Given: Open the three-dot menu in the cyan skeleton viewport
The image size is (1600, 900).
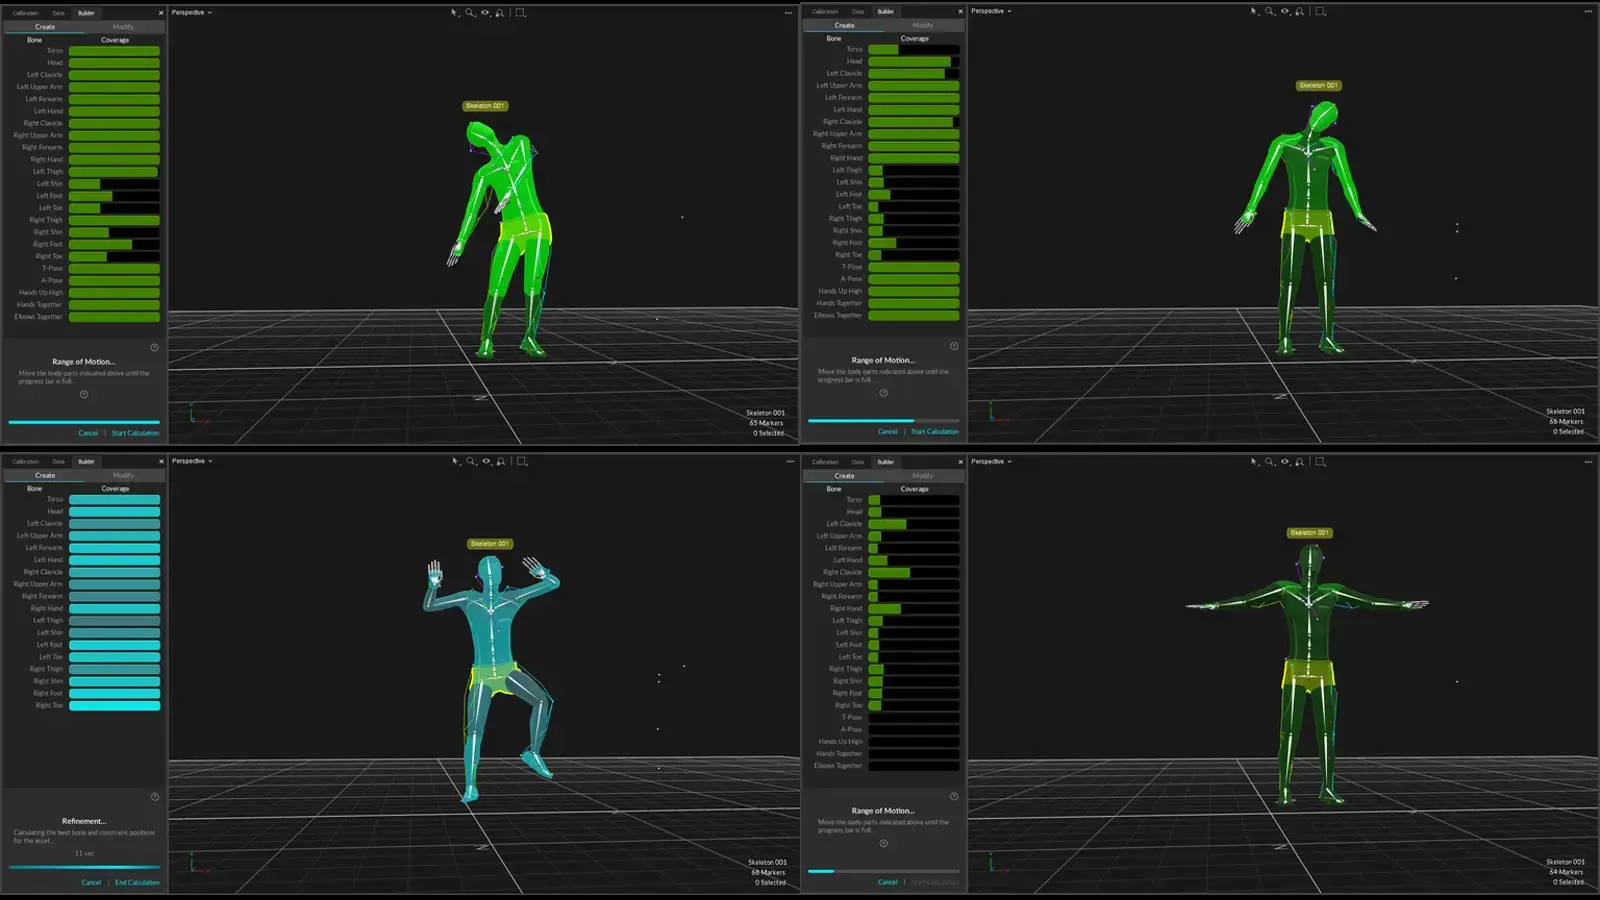Looking at the screenshot, I should tap(788, 461).
